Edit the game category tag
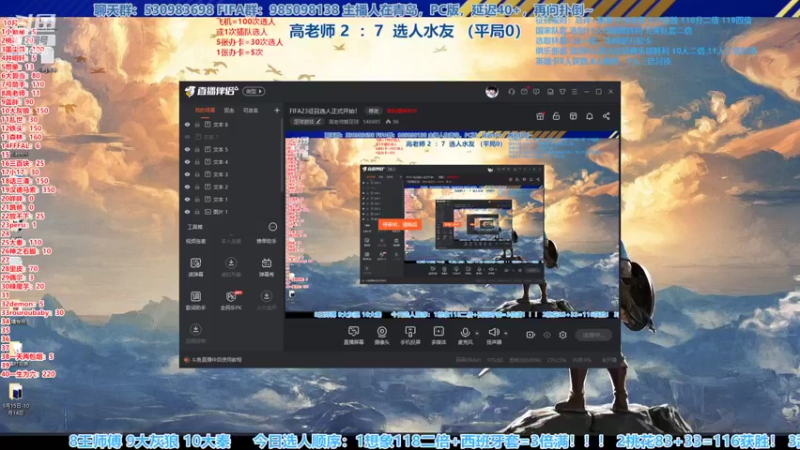This screenshot has height=450, width=800. 307,122
